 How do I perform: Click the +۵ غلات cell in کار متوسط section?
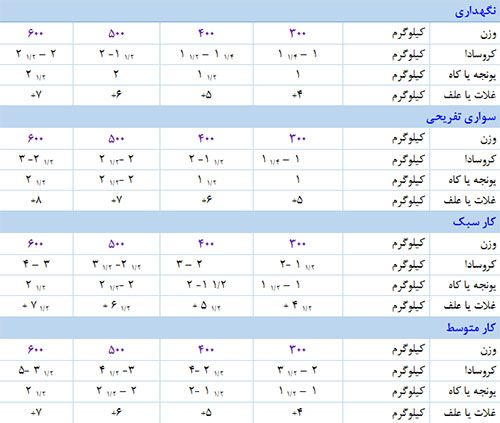pyautogui.click(x=206, y=413)
